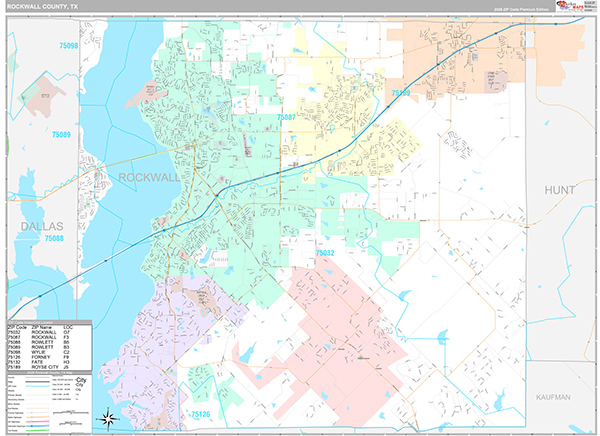Click the green line swatch in the legend
Image resolution: width=600 pixels, height=436 pixels.
point(38,430)
